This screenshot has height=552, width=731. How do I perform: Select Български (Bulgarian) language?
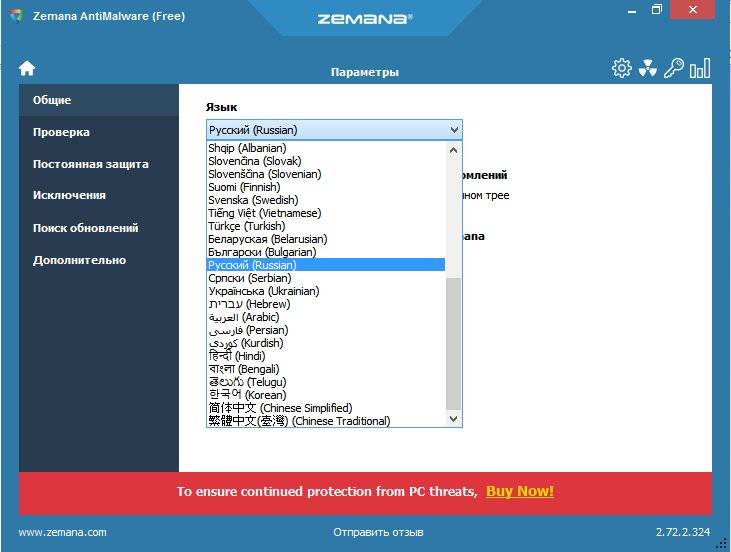326,252
